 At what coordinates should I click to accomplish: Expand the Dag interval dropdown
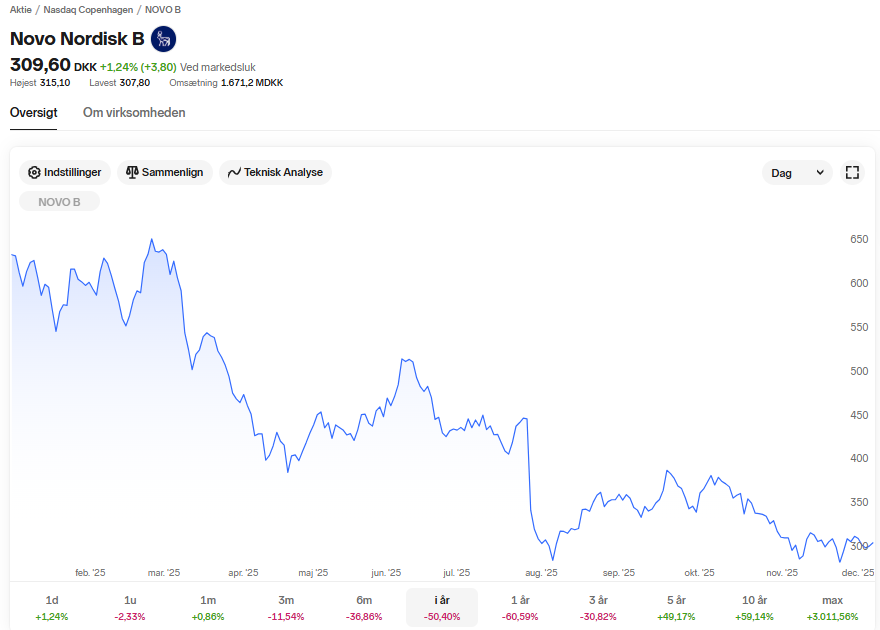tap(797, 173)
